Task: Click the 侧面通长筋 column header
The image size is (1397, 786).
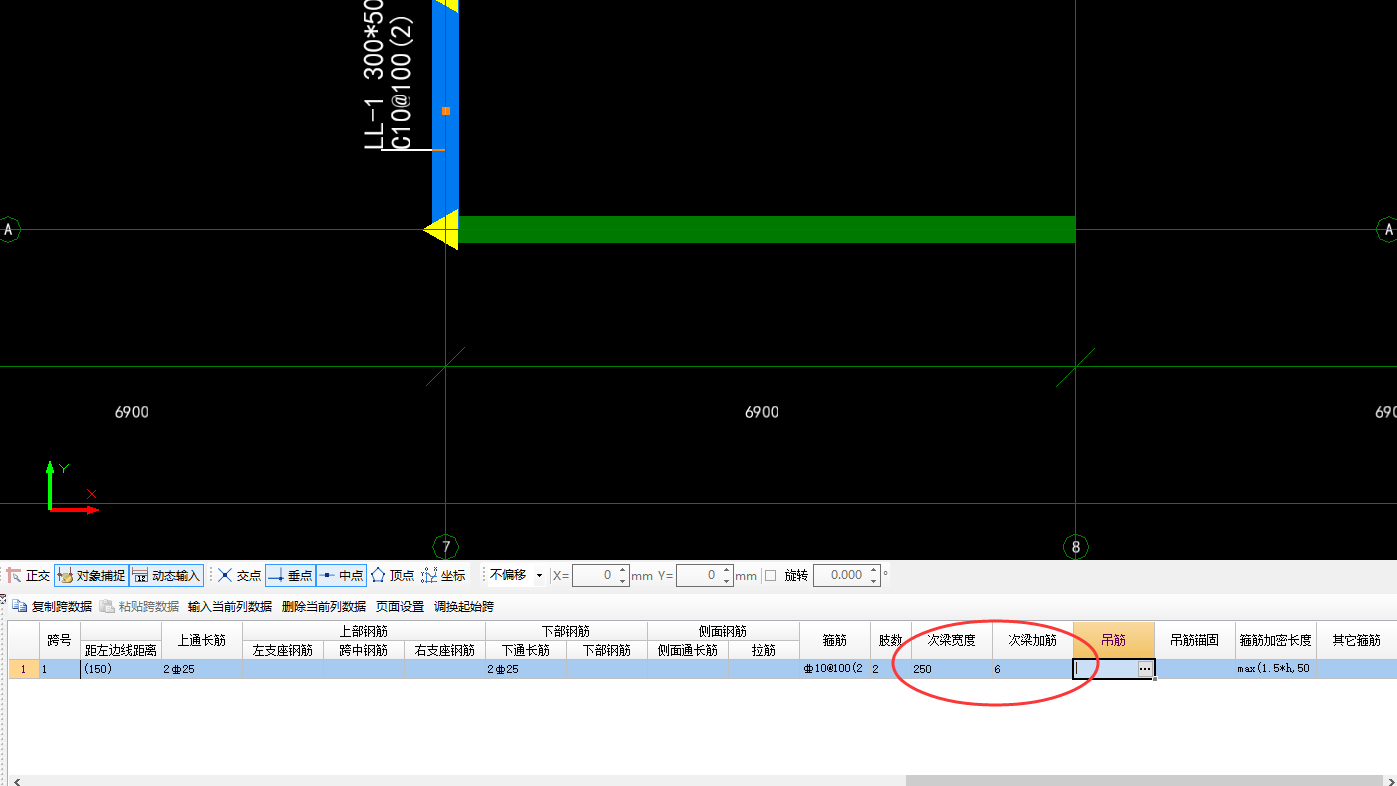Action: click(x=688, y=650)
